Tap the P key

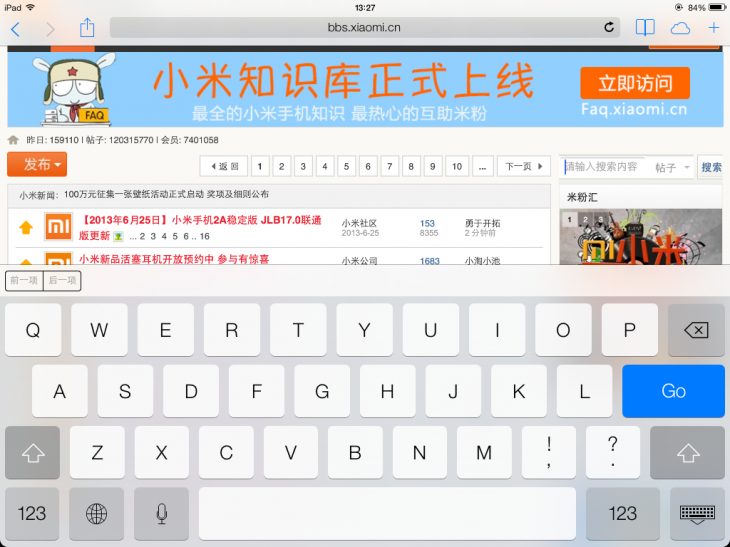(629, 330)
